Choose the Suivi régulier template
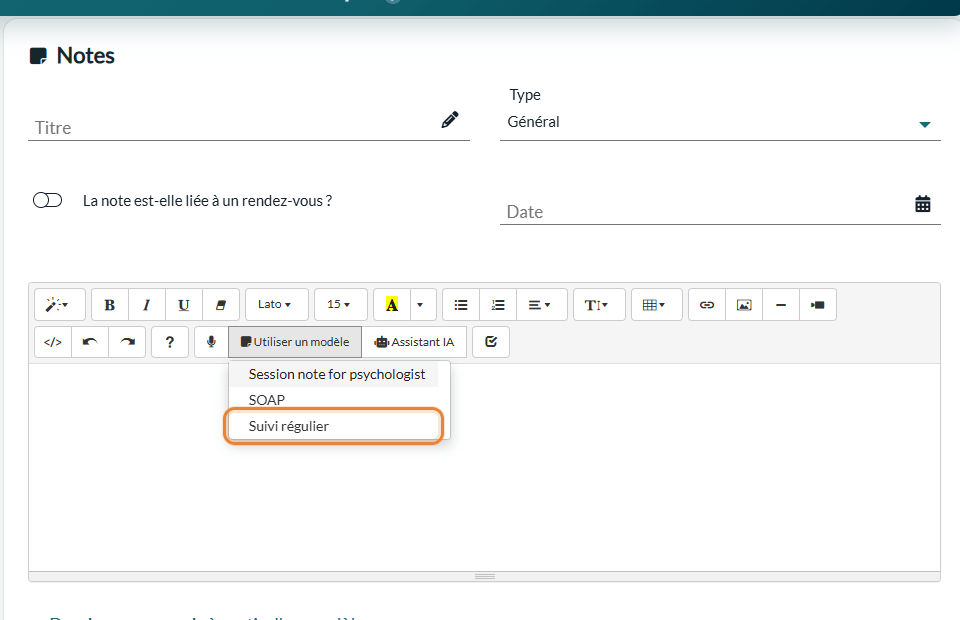Image resolution: width=960 pixels, height=620 pixels. (x=334, y=426)
